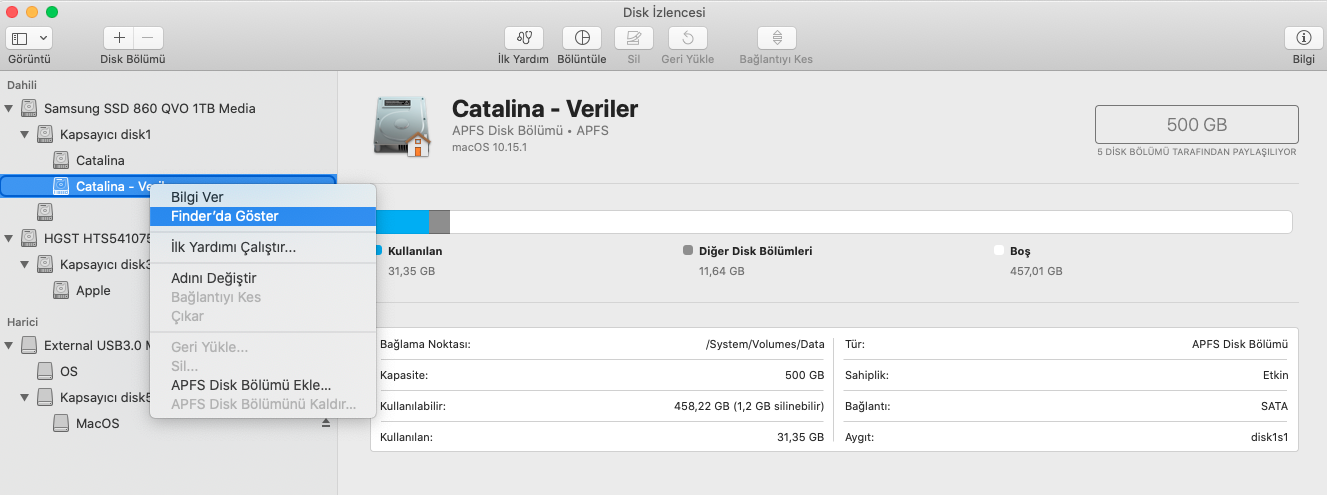Click the minus remove volume button
The height and width of the screenshot is (495, 1327).
pos(148,38)
